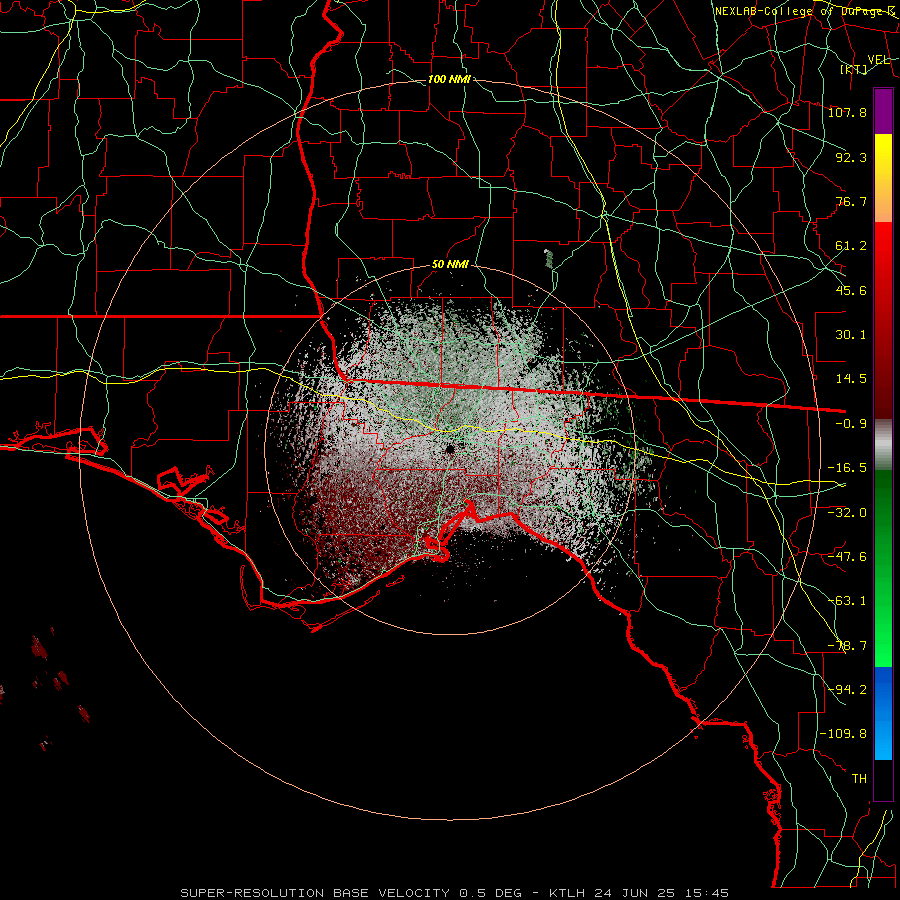The image size is (900, 900).
Task: Click the 45.6 velocity scale value
Action: (x=851, y=290)
